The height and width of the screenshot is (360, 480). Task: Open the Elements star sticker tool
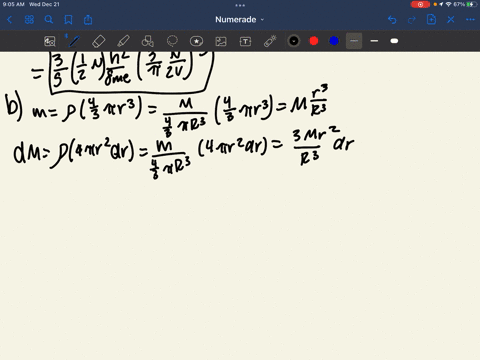pos(196,41)
